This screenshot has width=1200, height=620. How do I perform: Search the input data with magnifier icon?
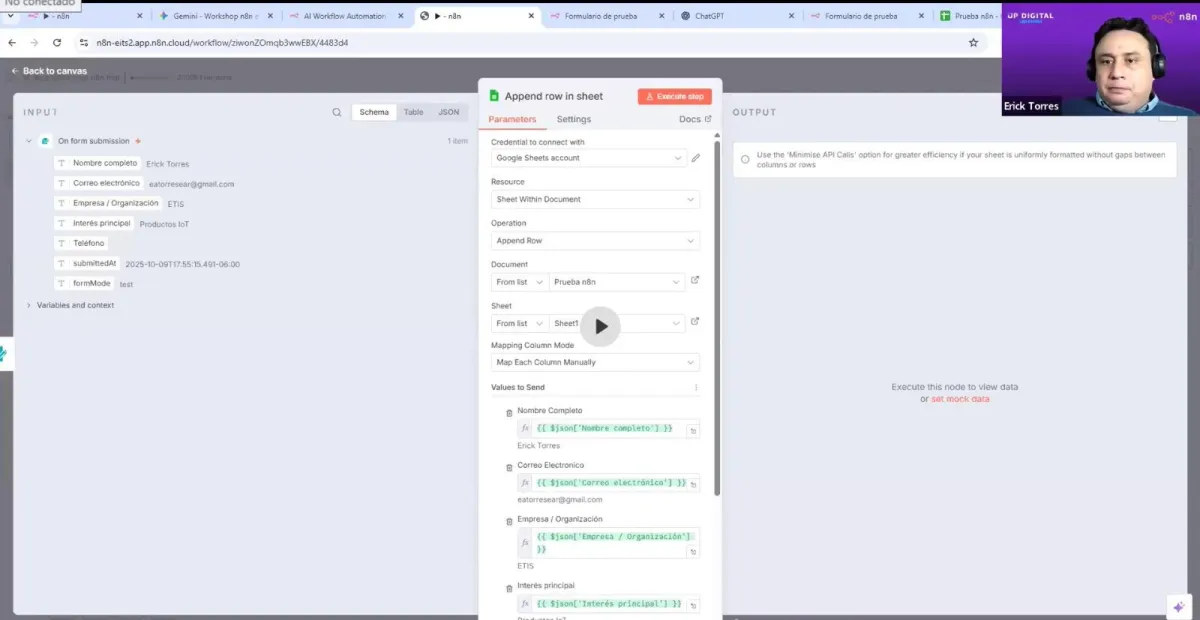[x=337, y=112]
